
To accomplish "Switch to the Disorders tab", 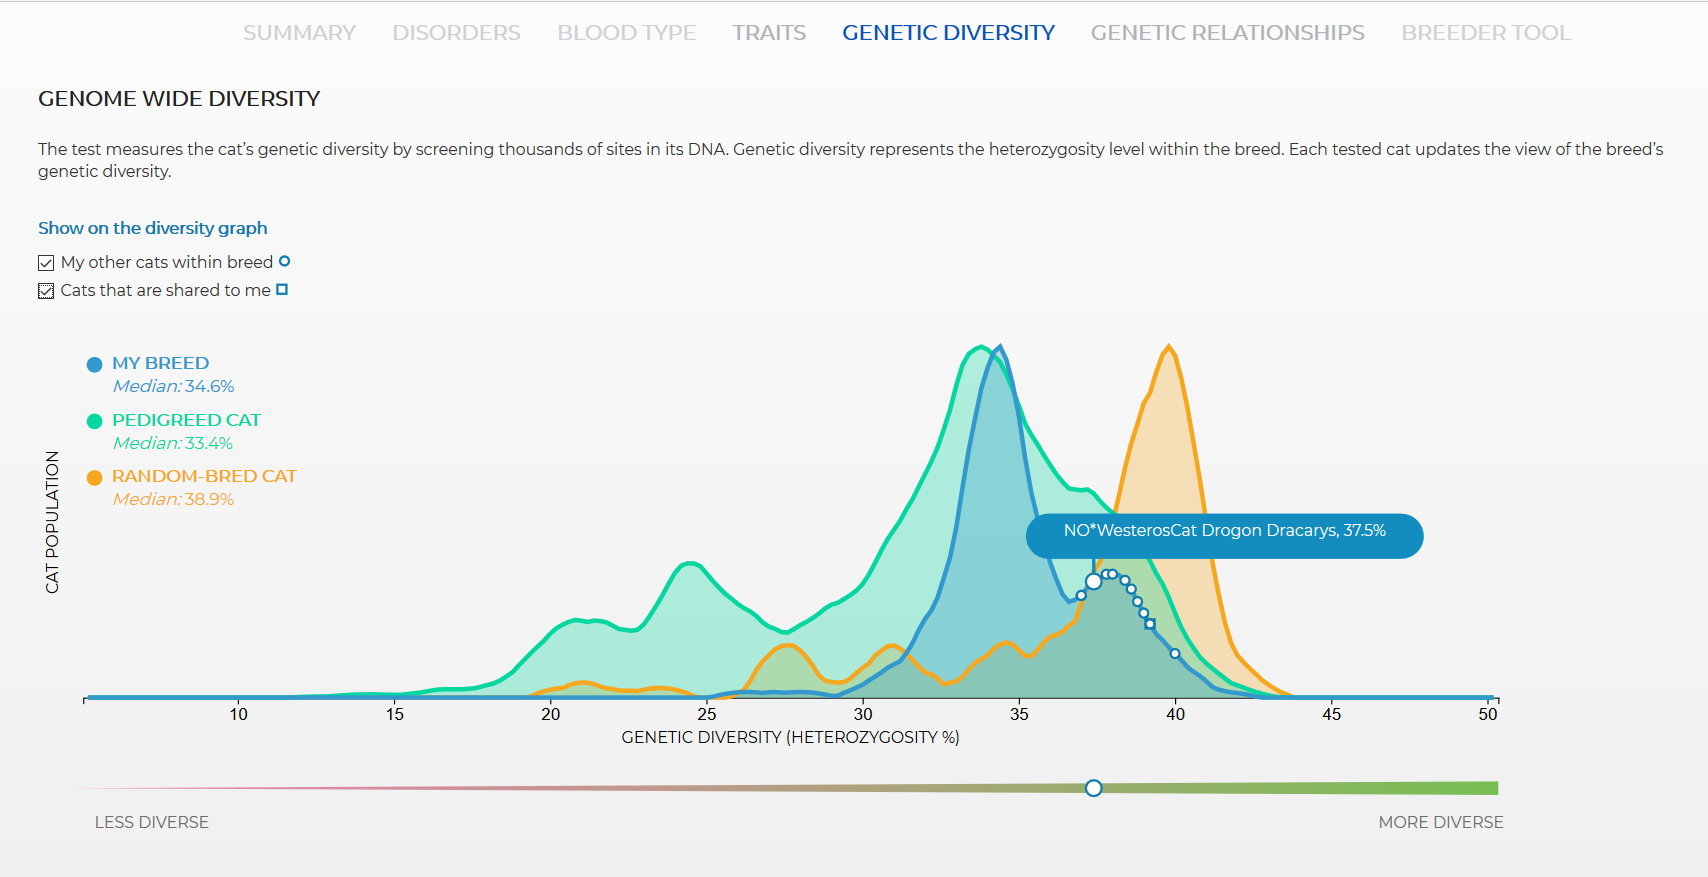I will 456,33.
